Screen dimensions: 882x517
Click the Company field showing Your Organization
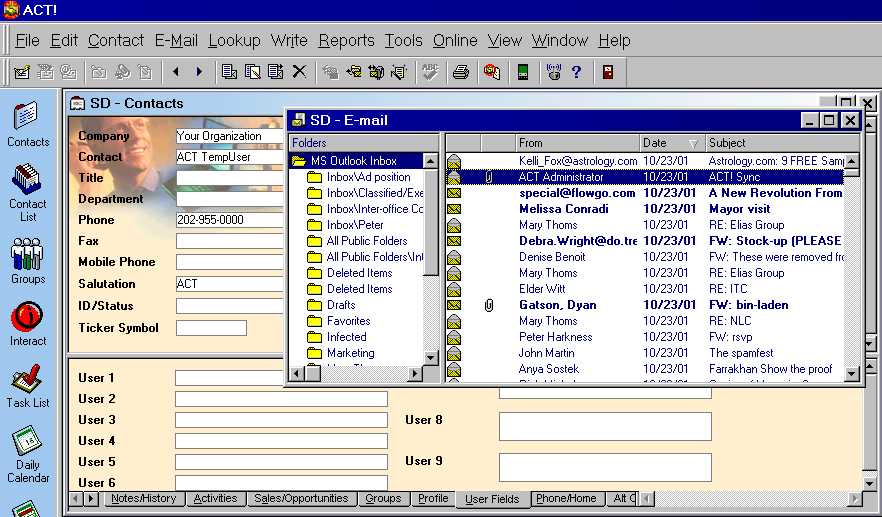click(x=230, y=136)
